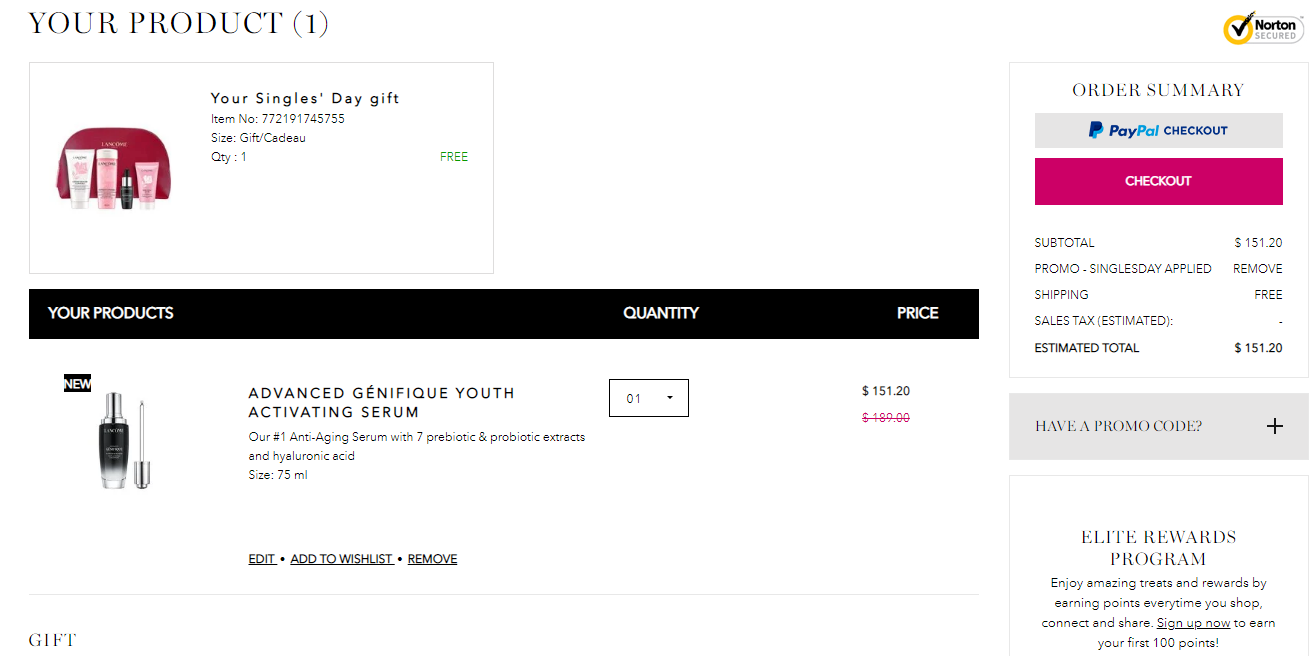Open Advanced Génifique Youth Activating Serum title
The width and height of the screenshot is (1316, 656).
tap(381, 402)
